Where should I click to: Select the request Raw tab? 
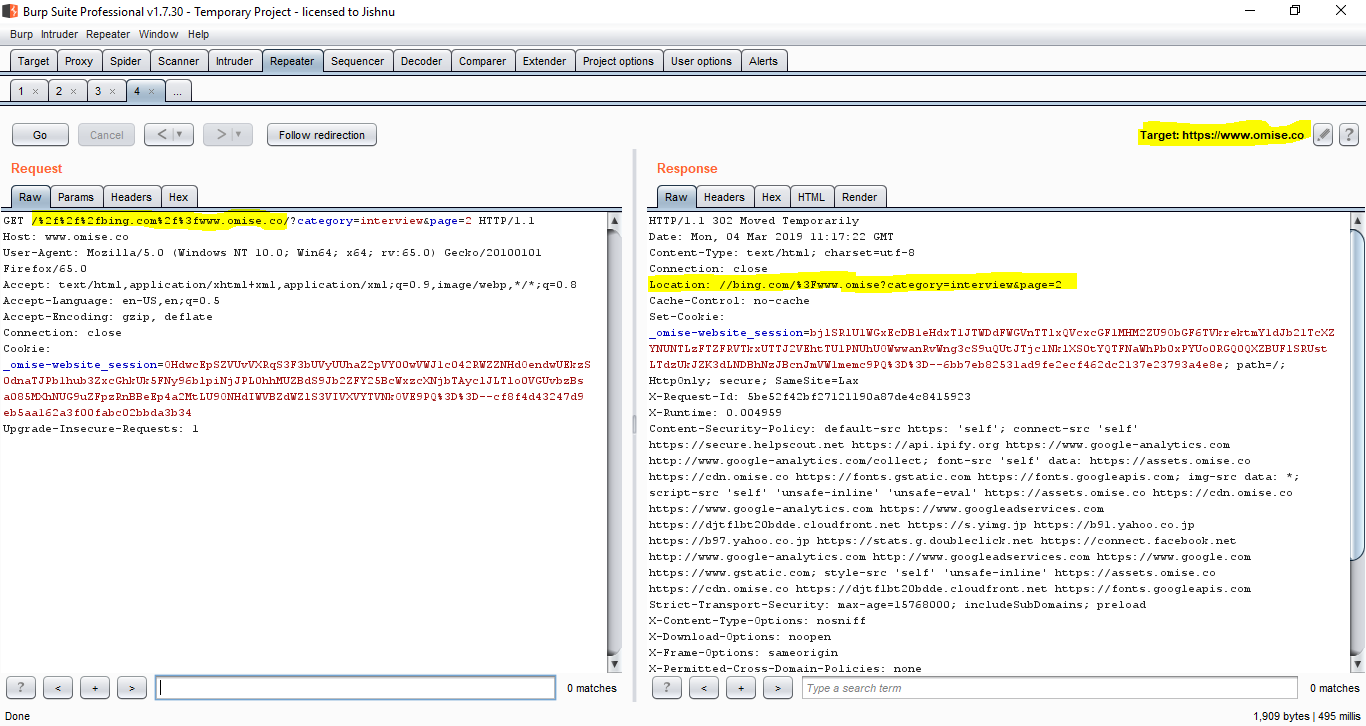pyautogui.click(x=30, y=197)
